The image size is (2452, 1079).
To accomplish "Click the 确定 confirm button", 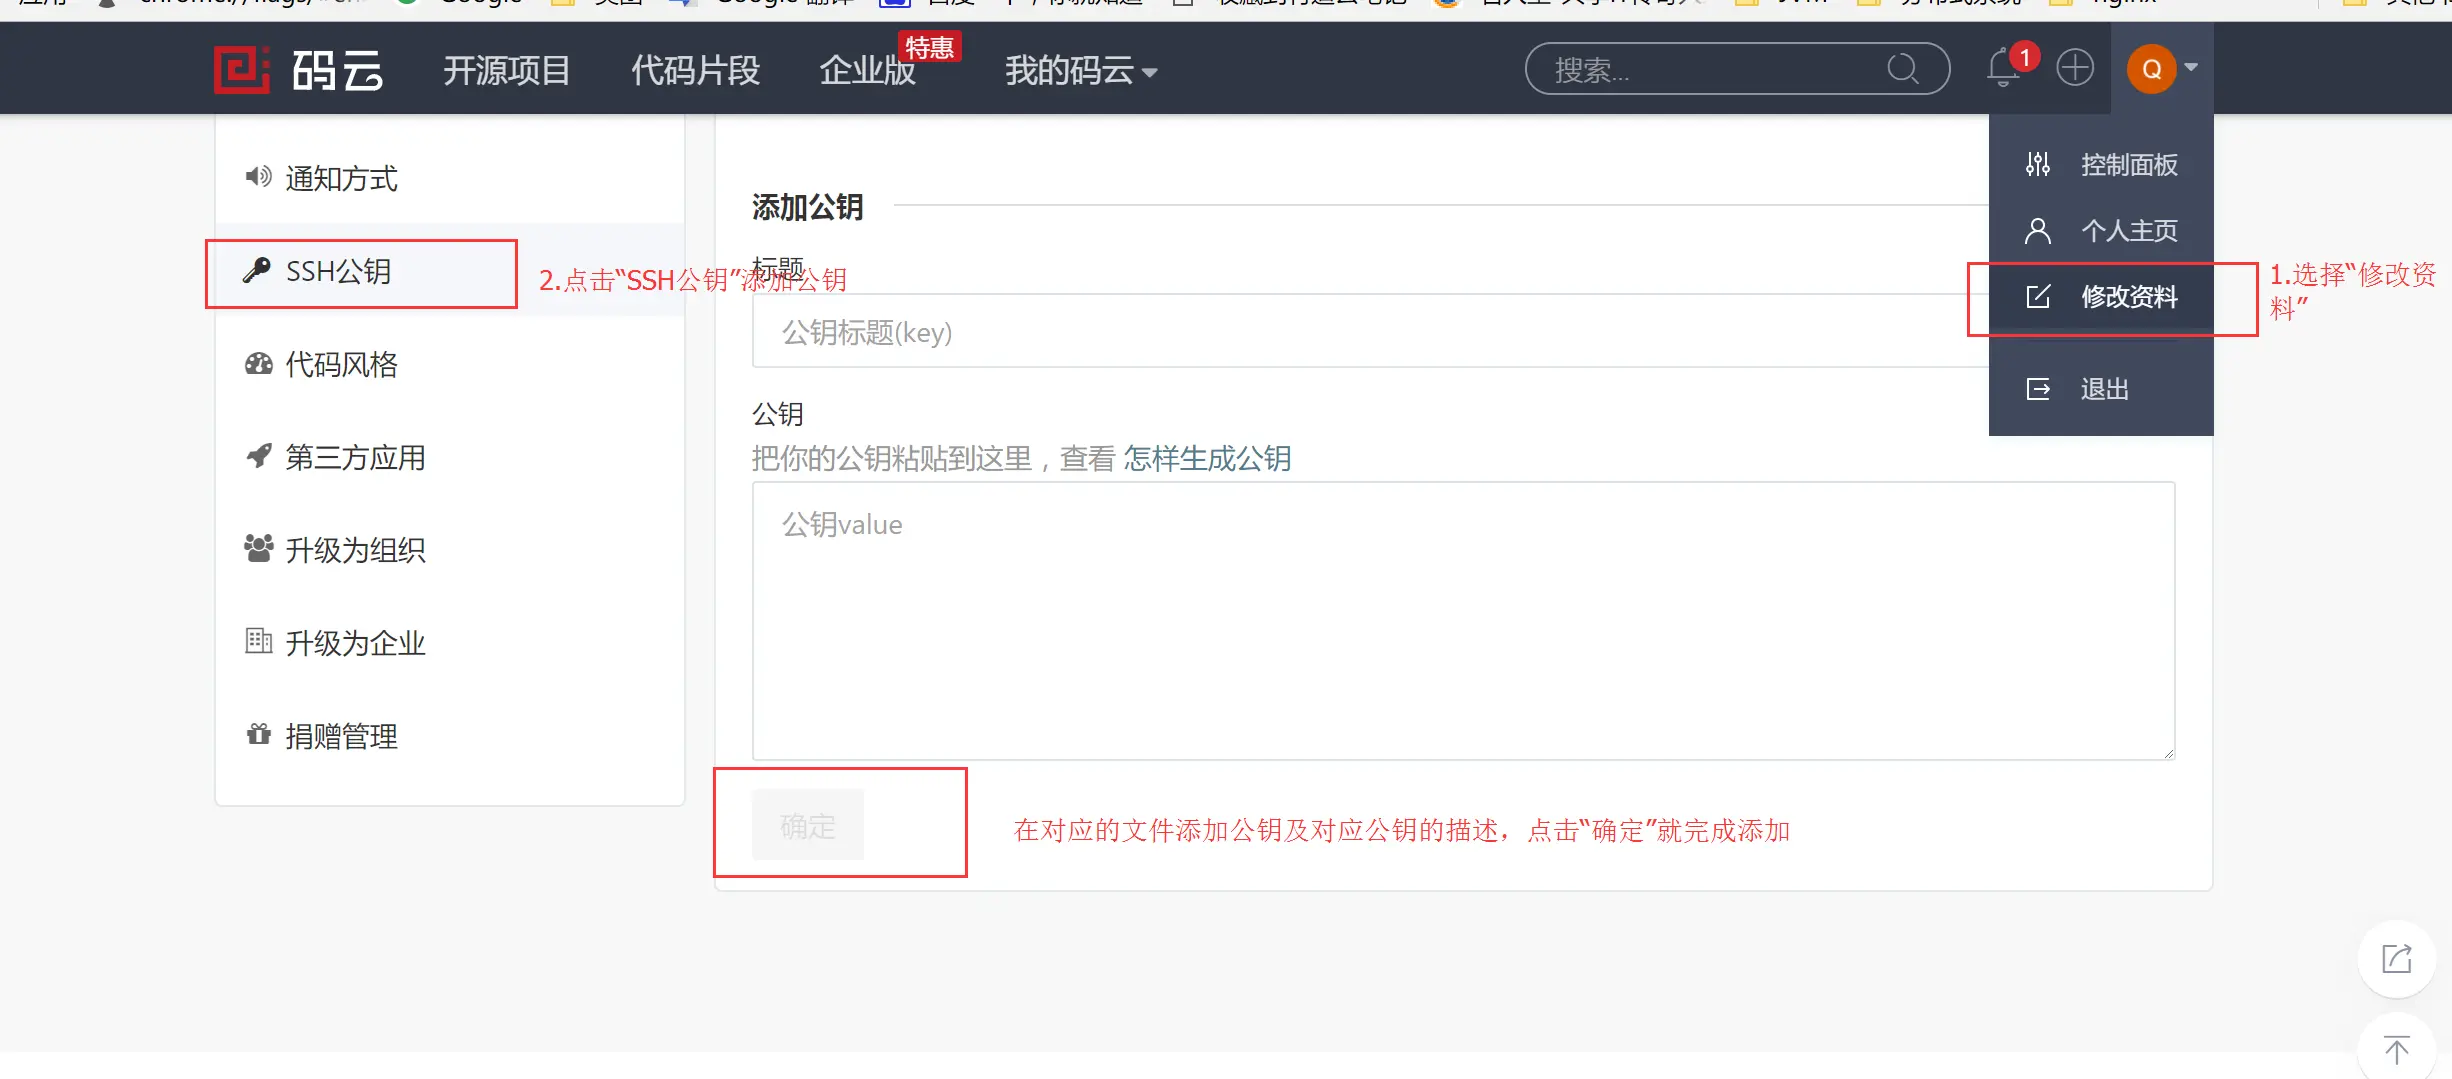I will coord(806,824).
